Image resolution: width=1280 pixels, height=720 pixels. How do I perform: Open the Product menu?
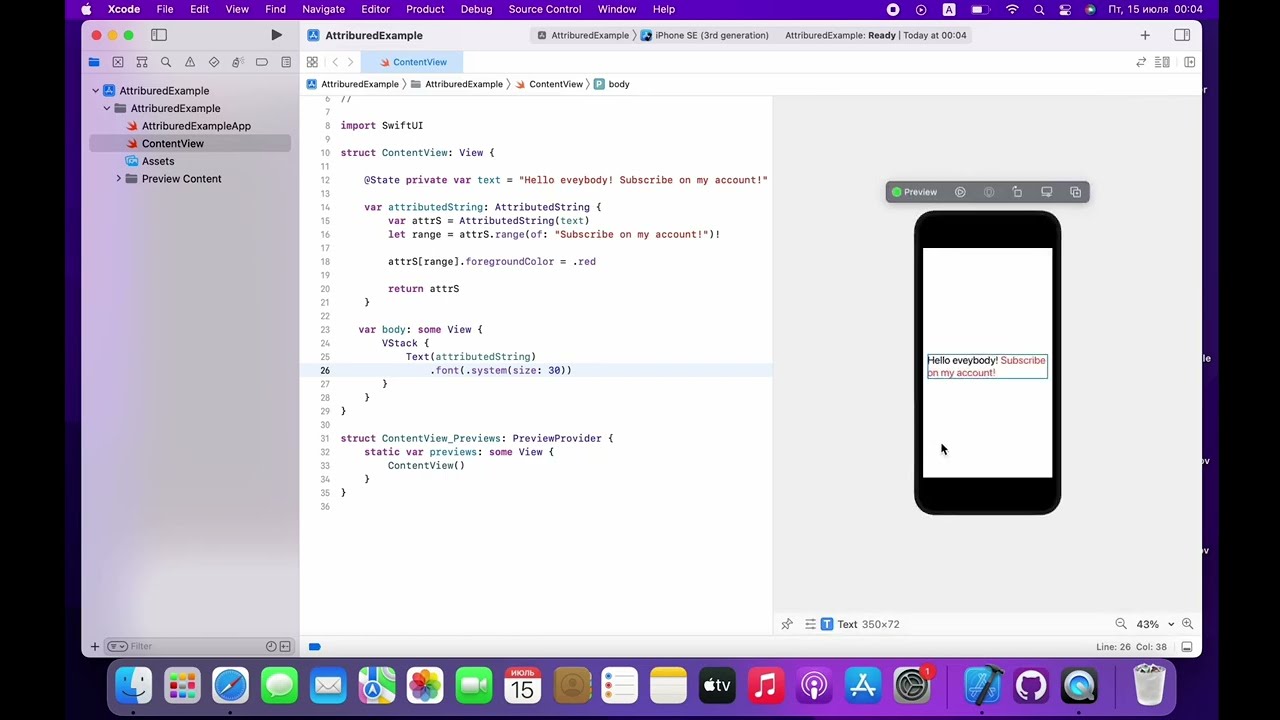click(x=425, y=9)
